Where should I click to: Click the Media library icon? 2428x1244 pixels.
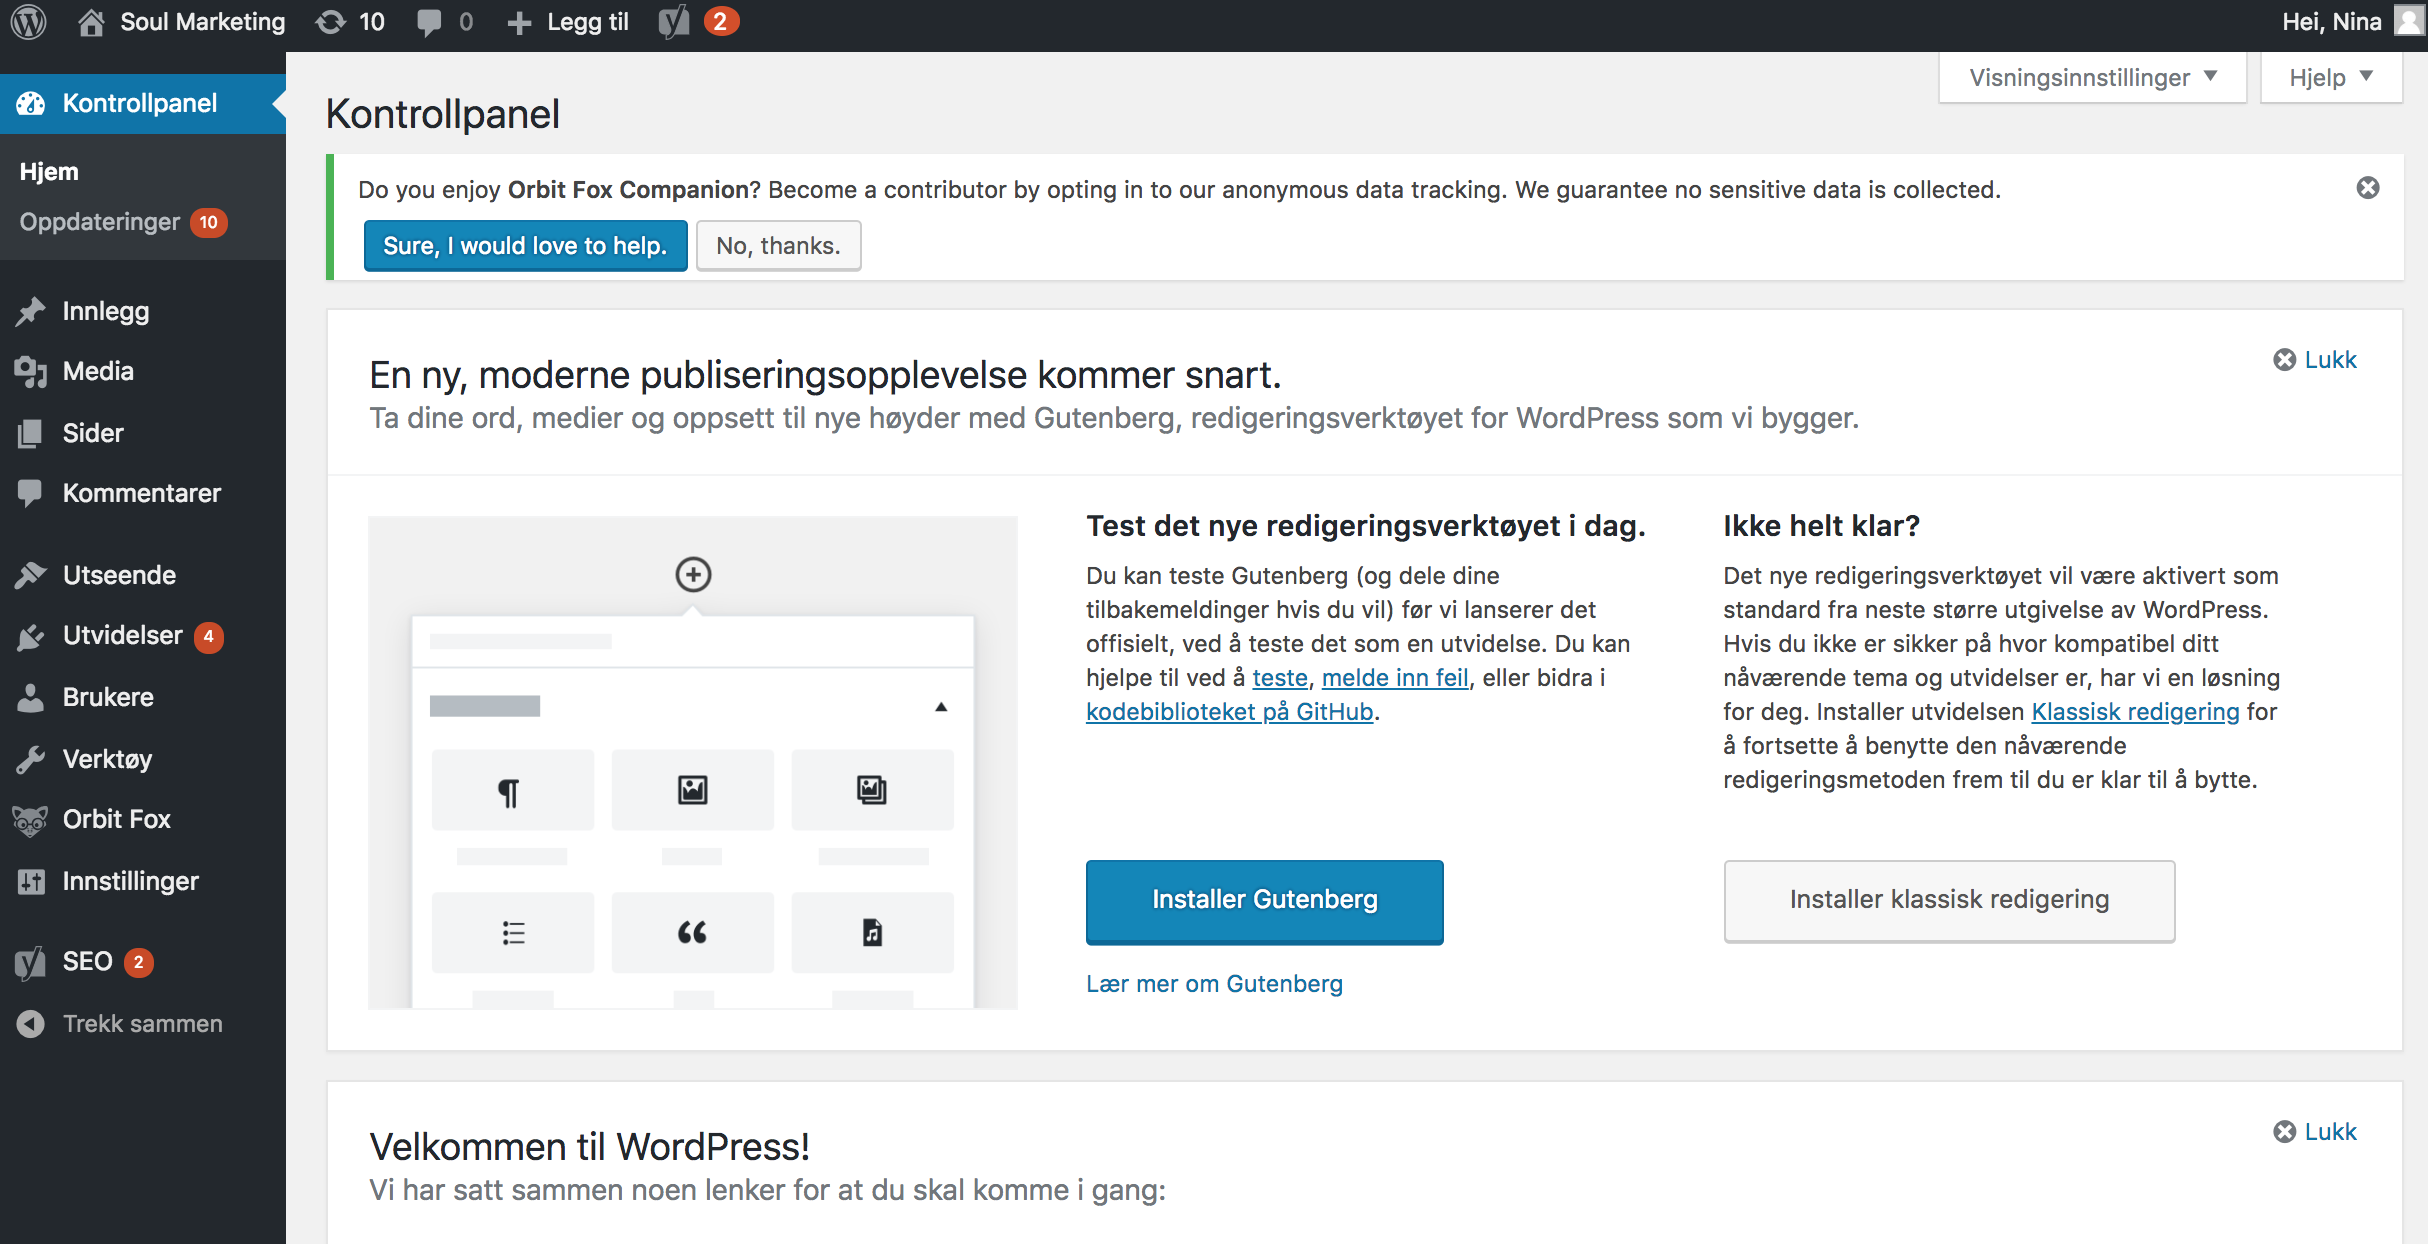(x=31, y=372)
